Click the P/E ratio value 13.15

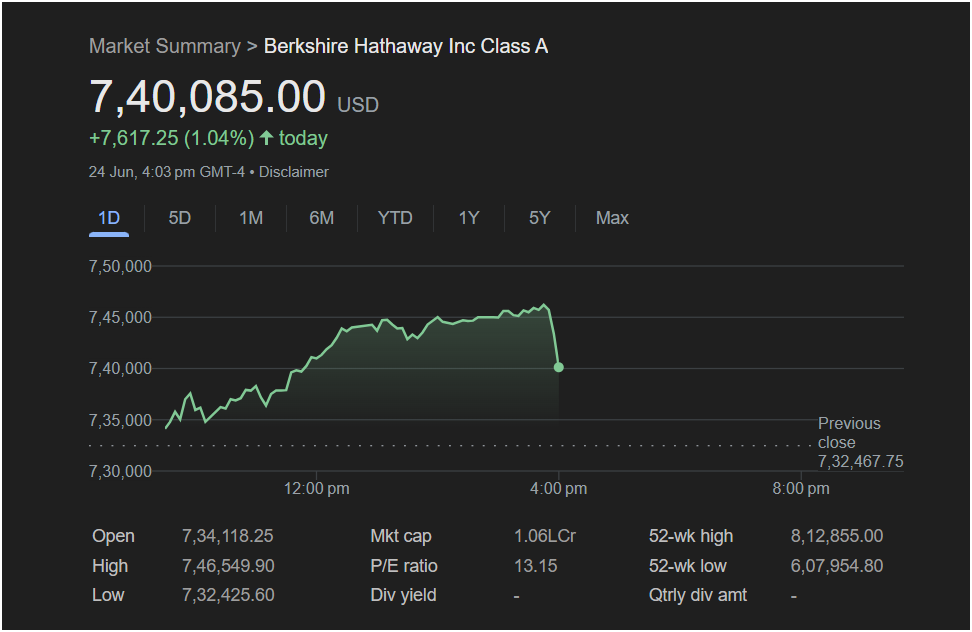[536, 566]
